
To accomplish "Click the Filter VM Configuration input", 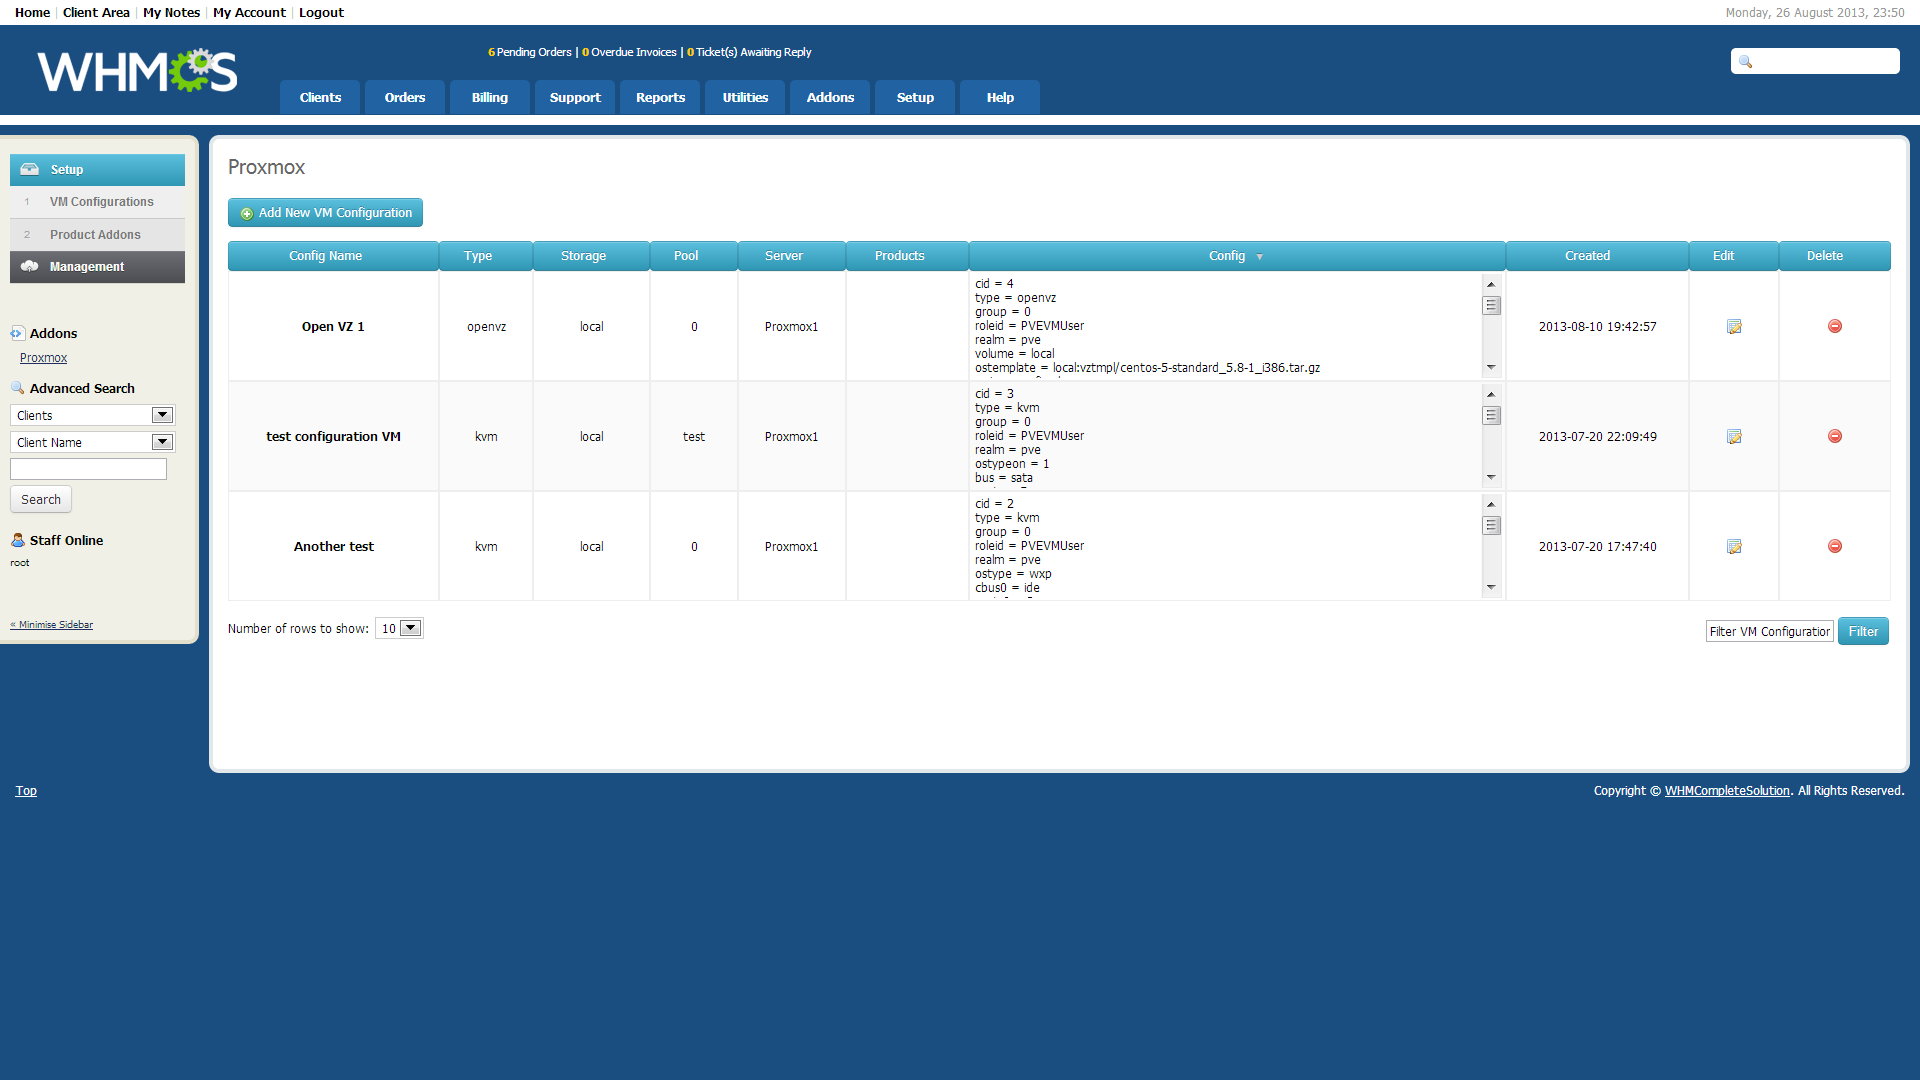I will pos(1769,631).
